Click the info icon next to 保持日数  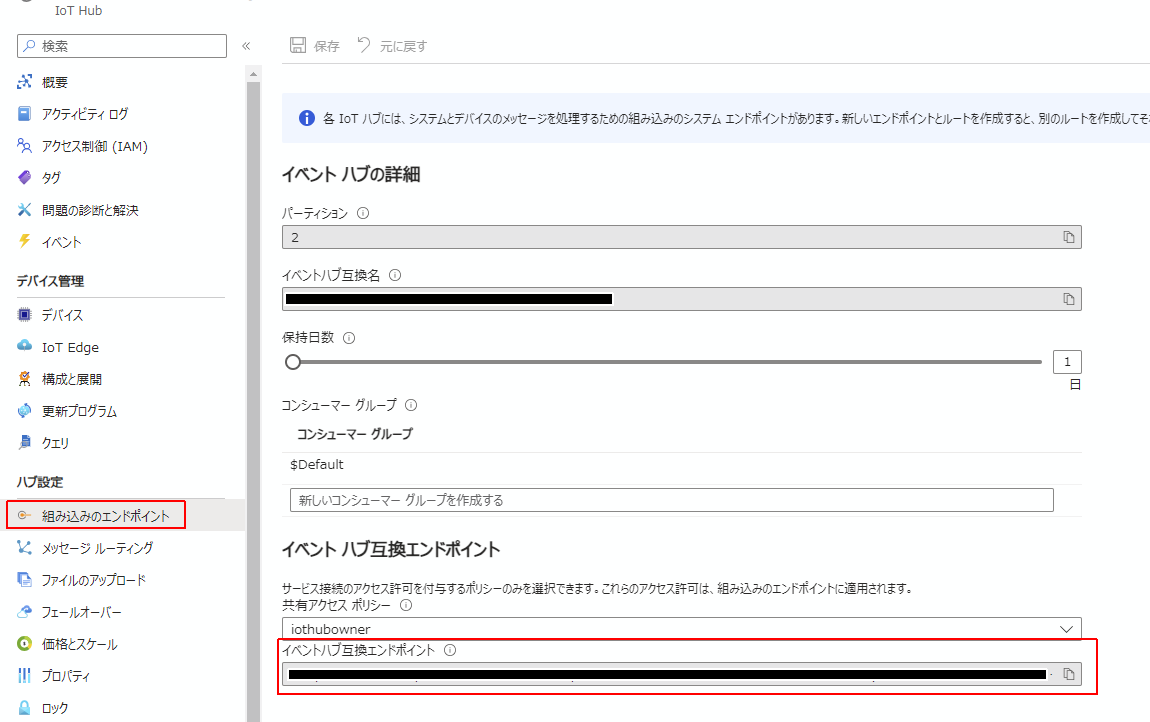pyautogui.click(x=348, y=337)
